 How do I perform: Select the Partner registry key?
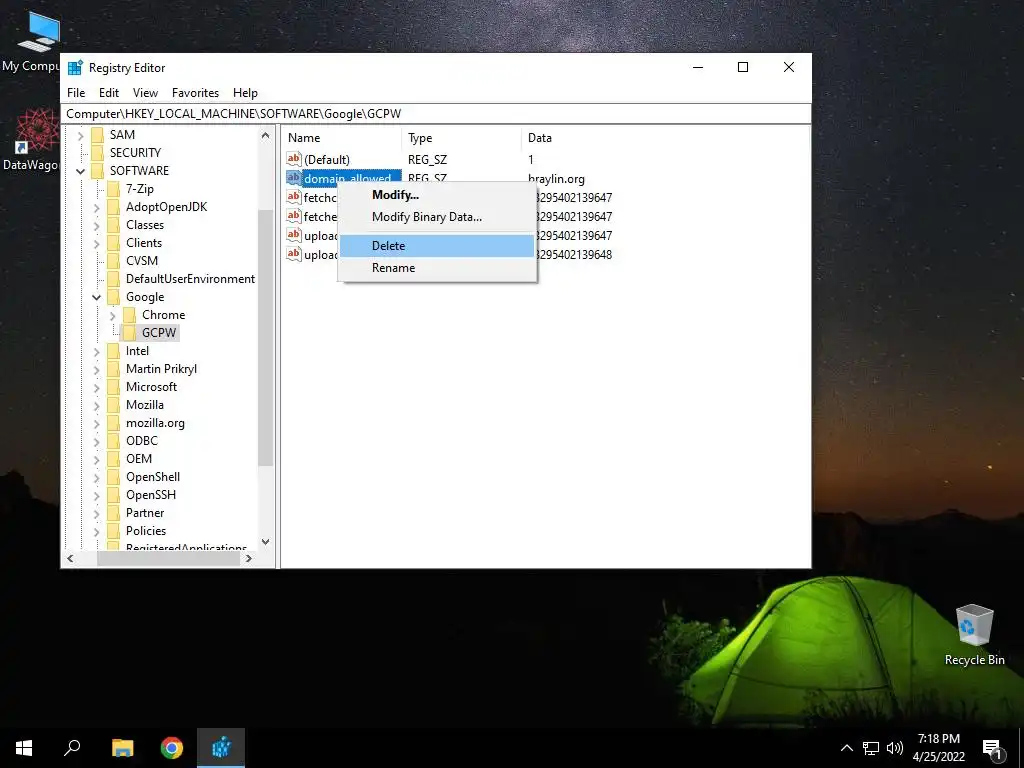pyautogui.click(x=145, y=513)
